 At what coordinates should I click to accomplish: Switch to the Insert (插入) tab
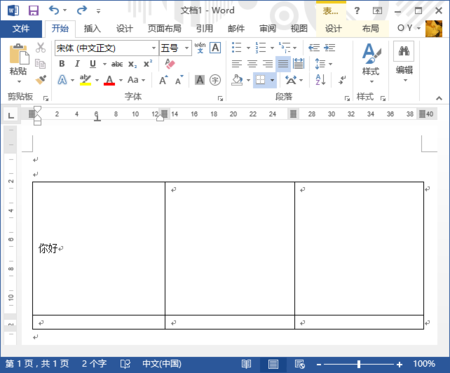coord(92,29)
